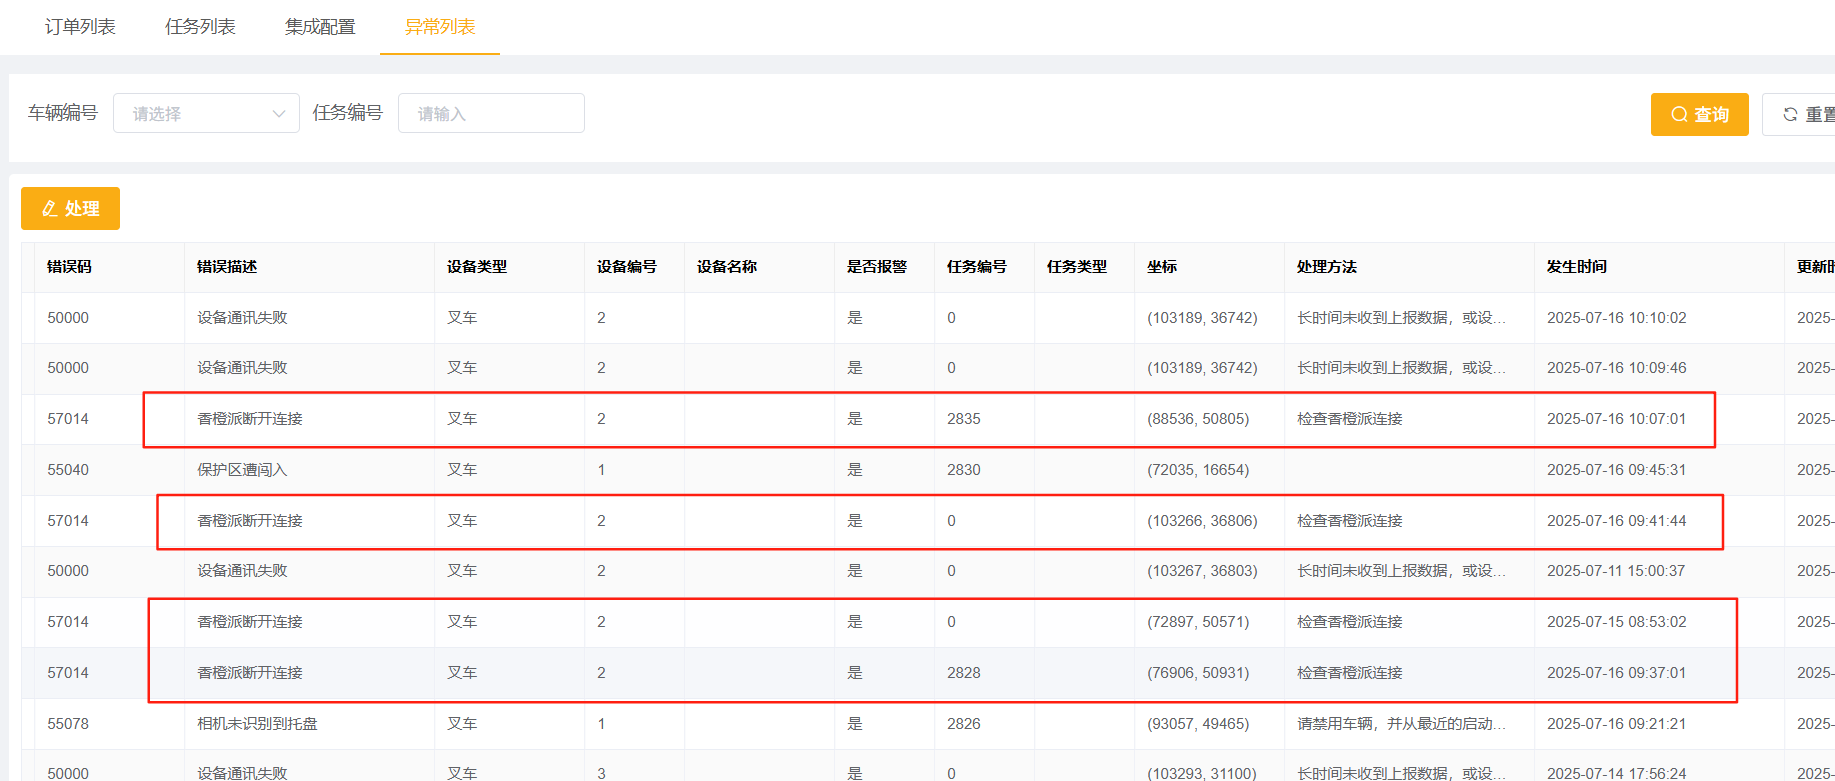Click the 错误描述 column header
Image resolution: width=1835 pixels, height=781 pixels.
coord(227,267)
